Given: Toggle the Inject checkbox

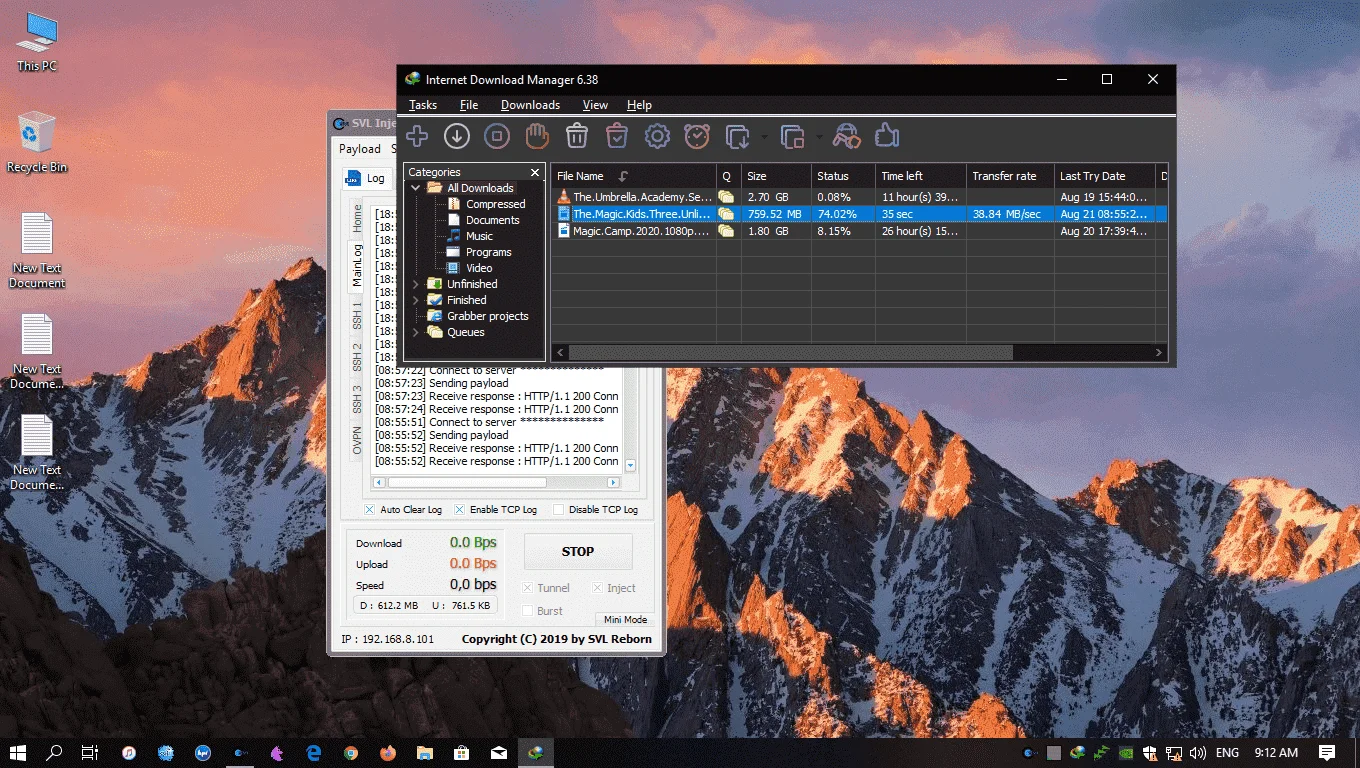Looking at the screenshot, I should coord(597,588).
